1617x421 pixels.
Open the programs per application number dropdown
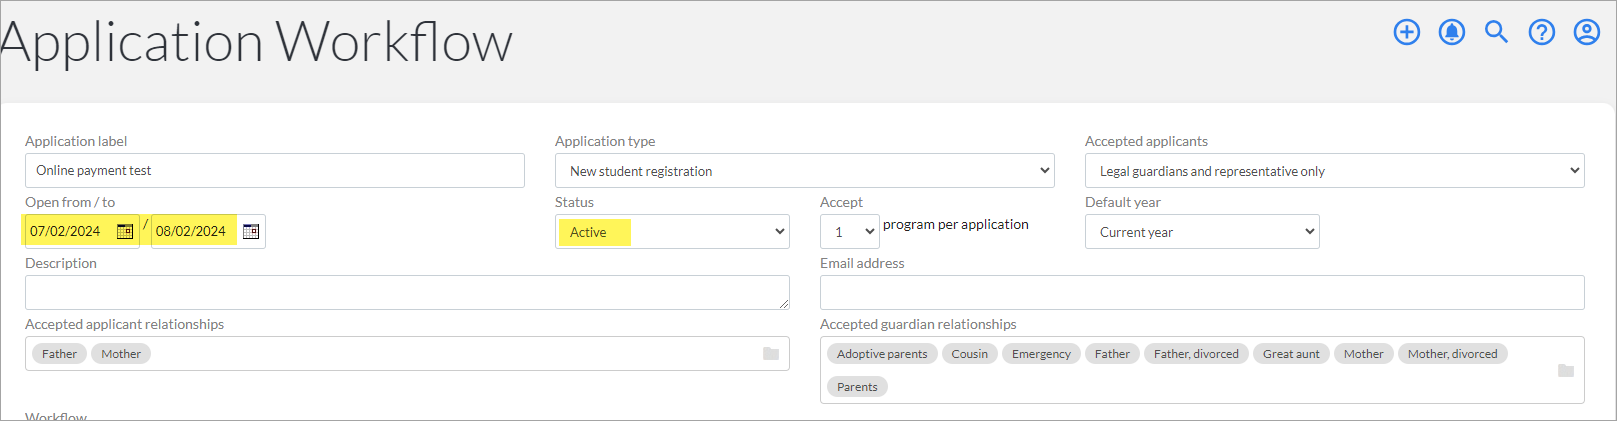tap(850, 232)
